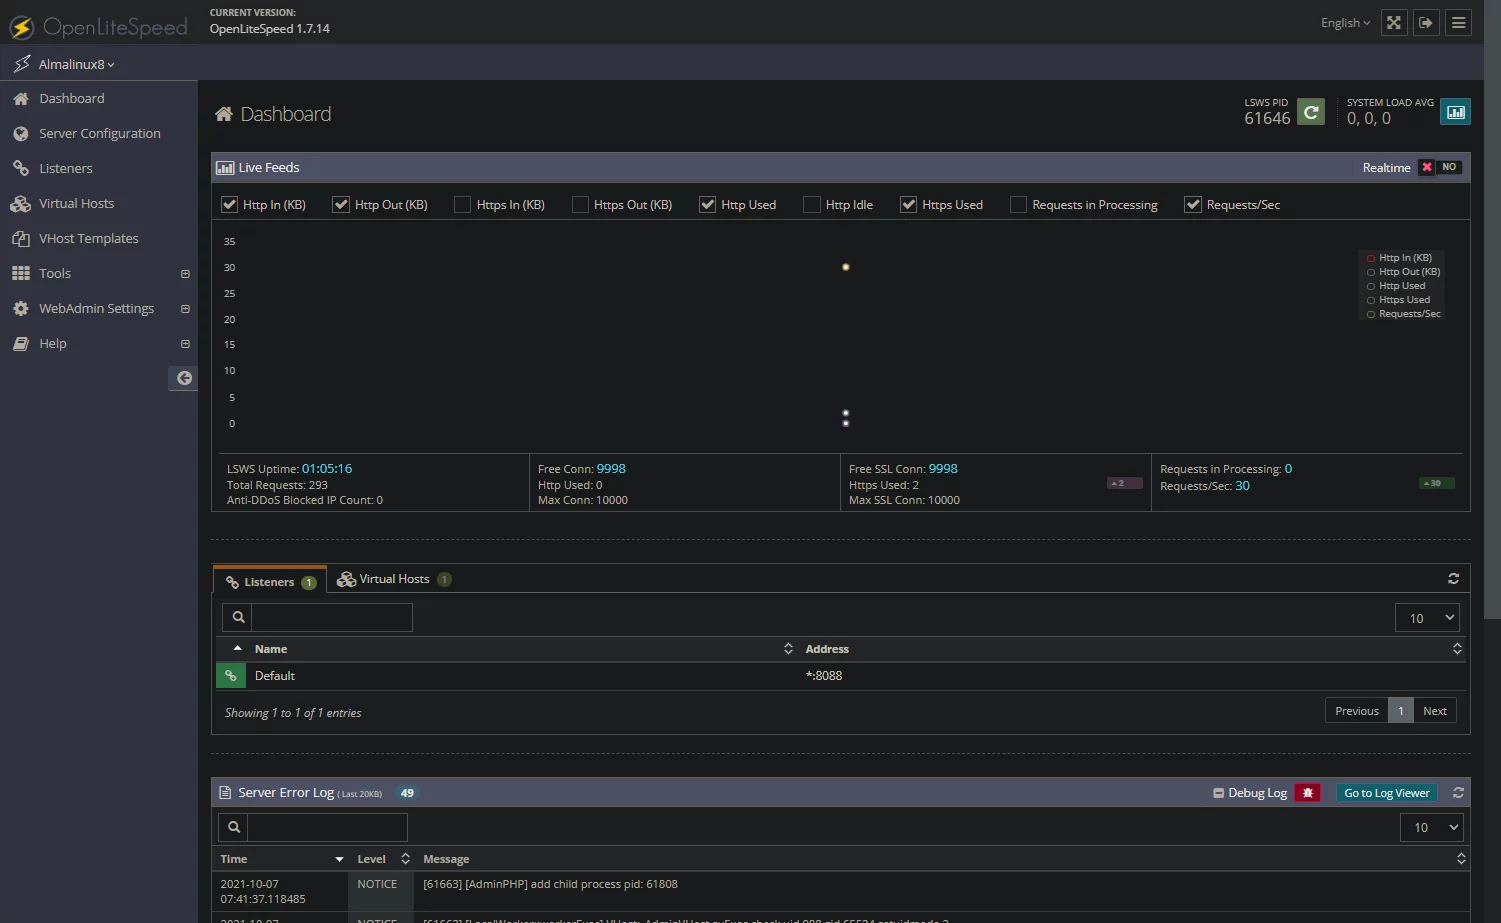The height and width of the screenshot is (923, 1501).
Task: Click Go to Log Viewer button
Action: [x=1387, y=793]
